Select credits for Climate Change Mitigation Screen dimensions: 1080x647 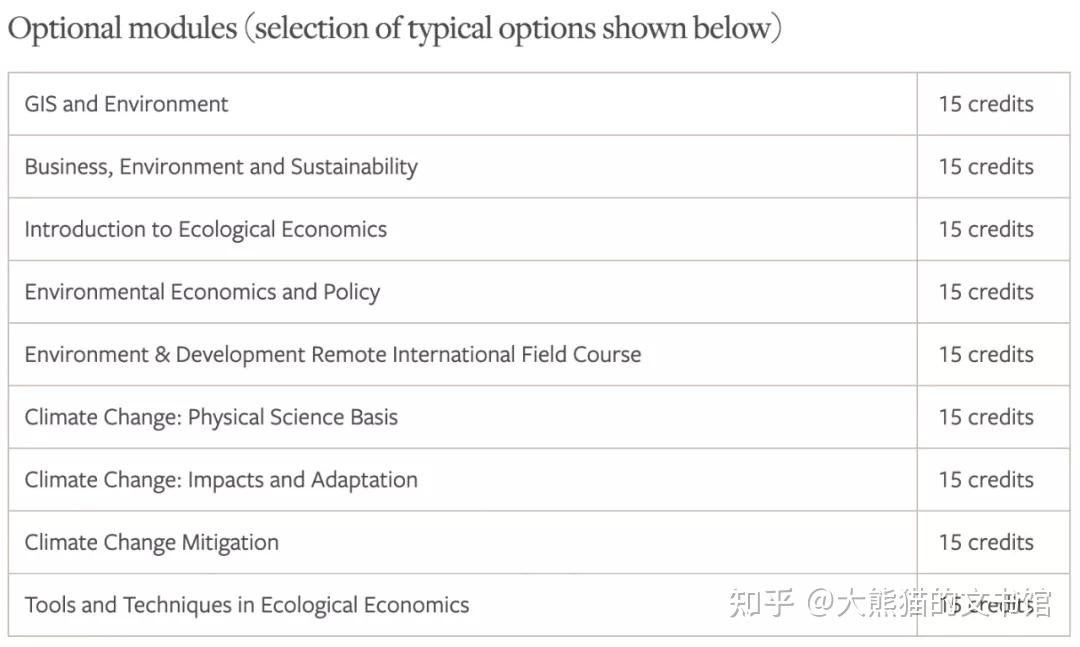pos(986,542)
